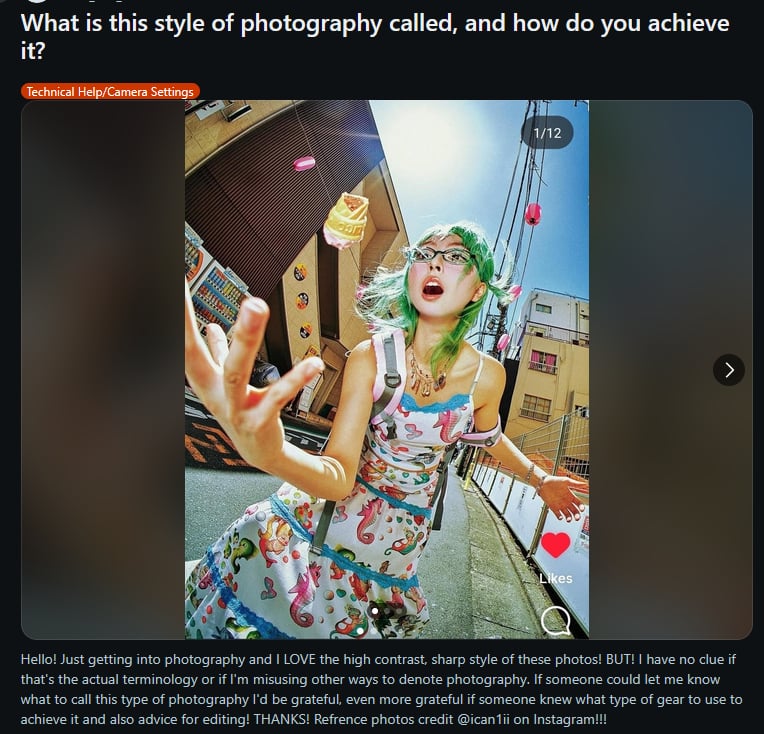Screen dimensions: 764x734
Task: Click the 1/12 image counter badge
Action: pos(547,133)
